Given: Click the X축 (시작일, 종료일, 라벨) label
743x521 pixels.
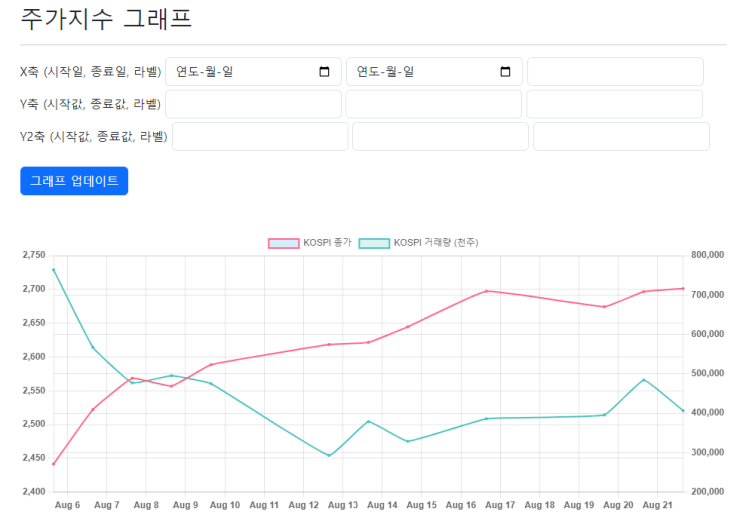Looking at the screenshot, I should [91, 72].
